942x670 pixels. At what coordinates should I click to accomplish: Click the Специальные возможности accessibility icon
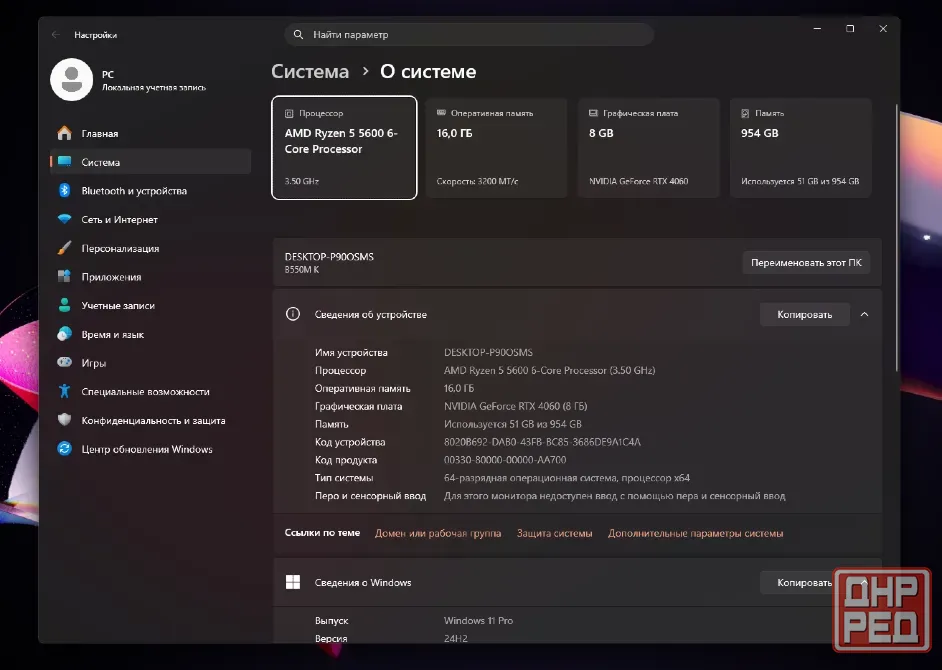(x=64, y=391)
